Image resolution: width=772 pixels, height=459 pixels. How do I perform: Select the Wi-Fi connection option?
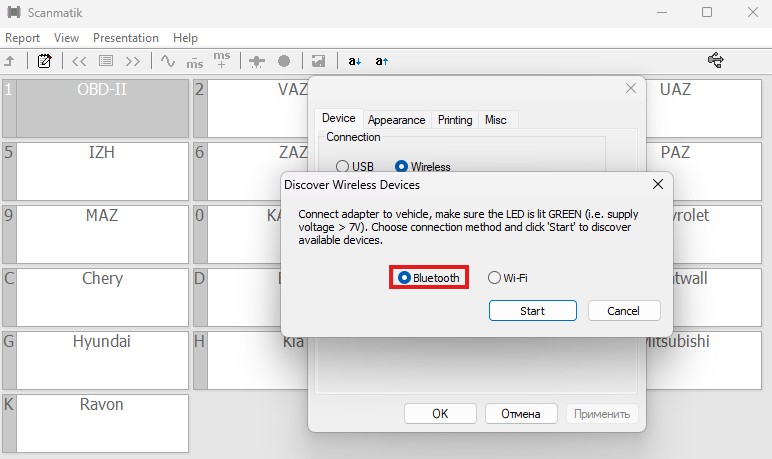coord(494,278)
